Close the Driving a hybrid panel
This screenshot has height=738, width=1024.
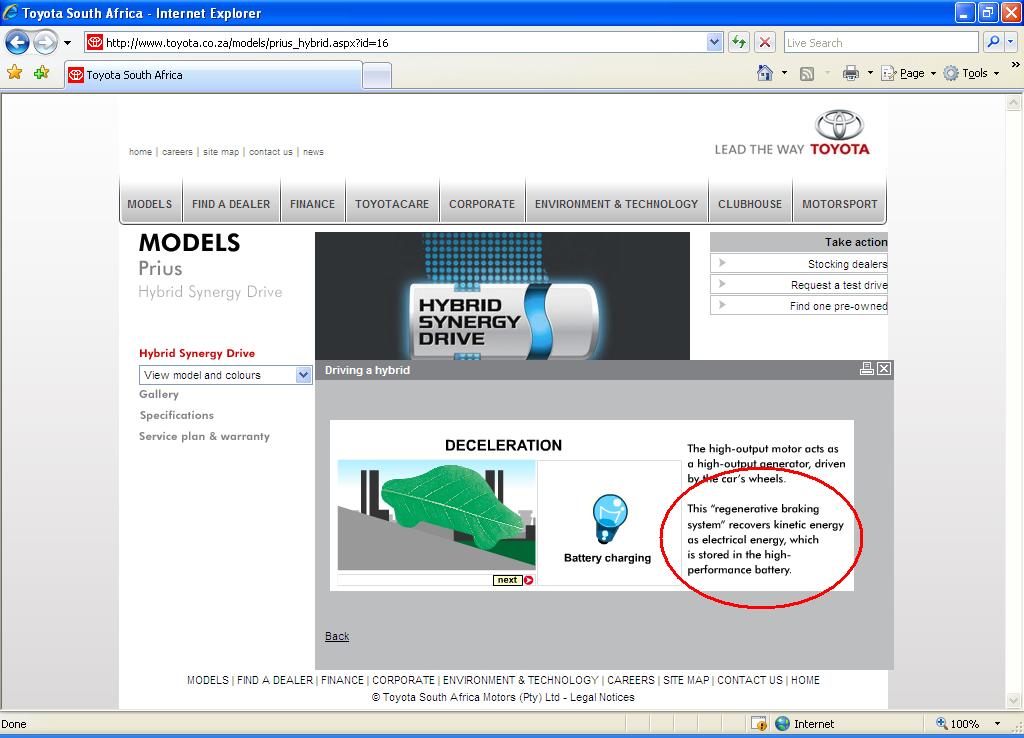[x=884, y=369]
